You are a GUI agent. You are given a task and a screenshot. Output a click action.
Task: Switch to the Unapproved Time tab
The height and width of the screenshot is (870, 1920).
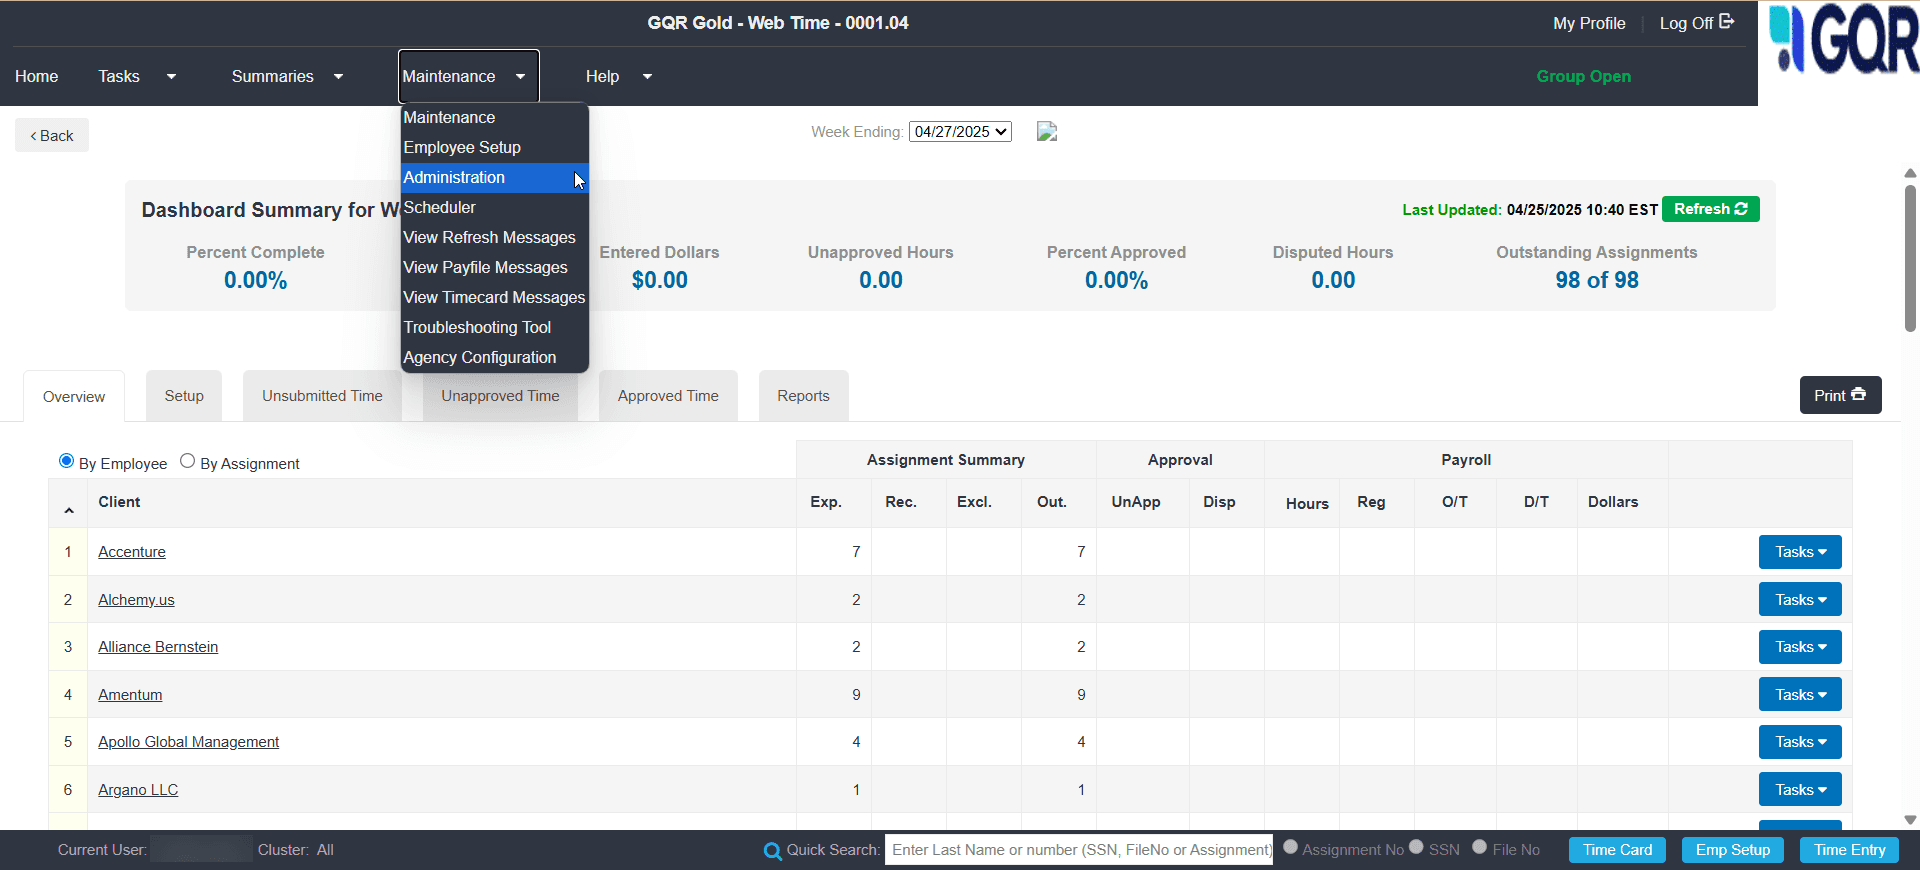click(500, 396)
